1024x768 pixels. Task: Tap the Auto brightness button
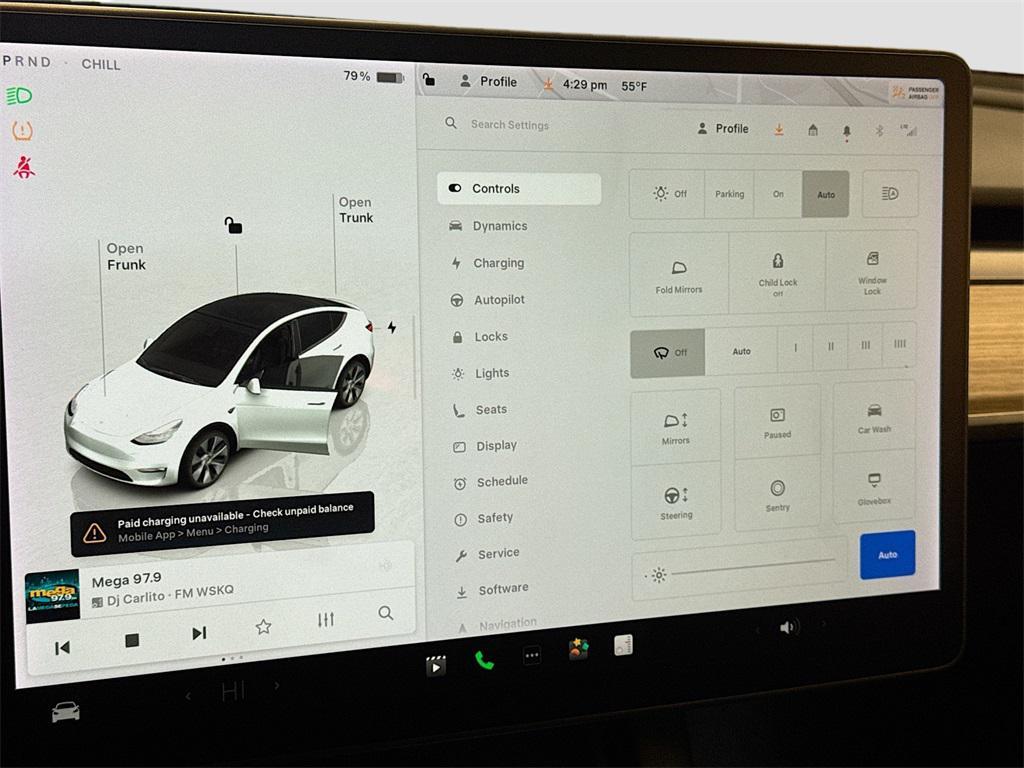[887, 554]
